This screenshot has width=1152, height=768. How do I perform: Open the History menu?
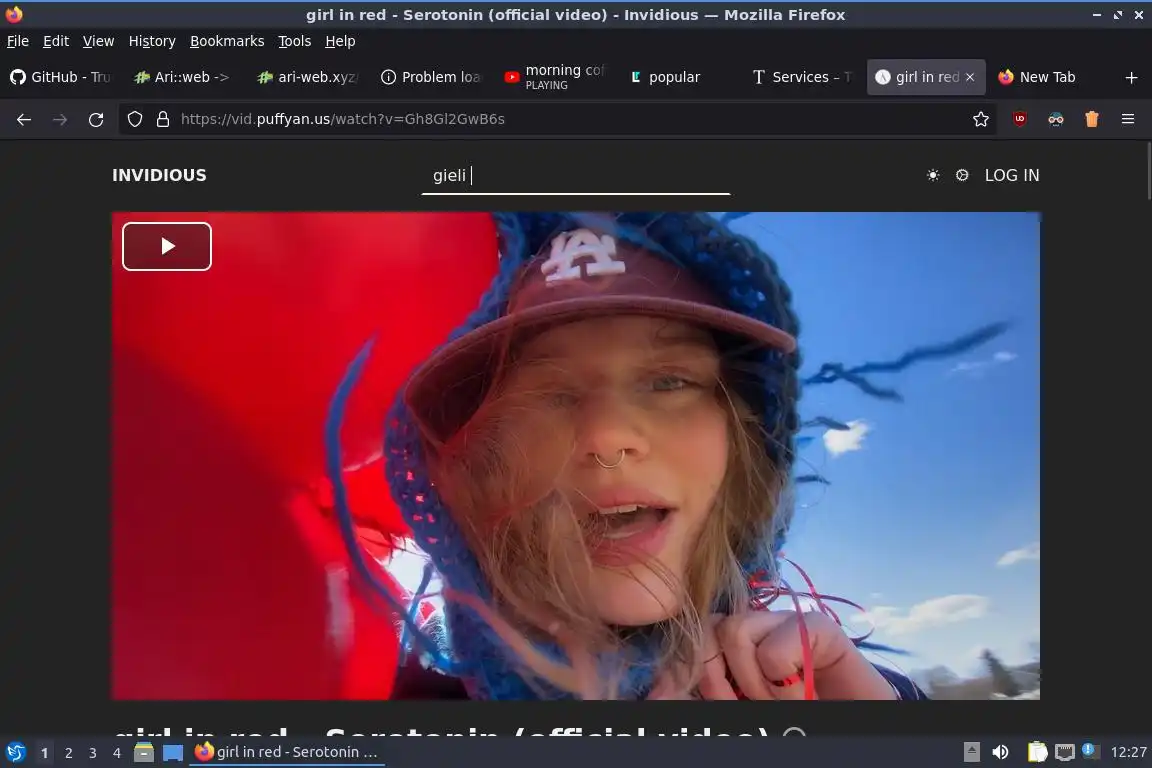tap(152, 41)
